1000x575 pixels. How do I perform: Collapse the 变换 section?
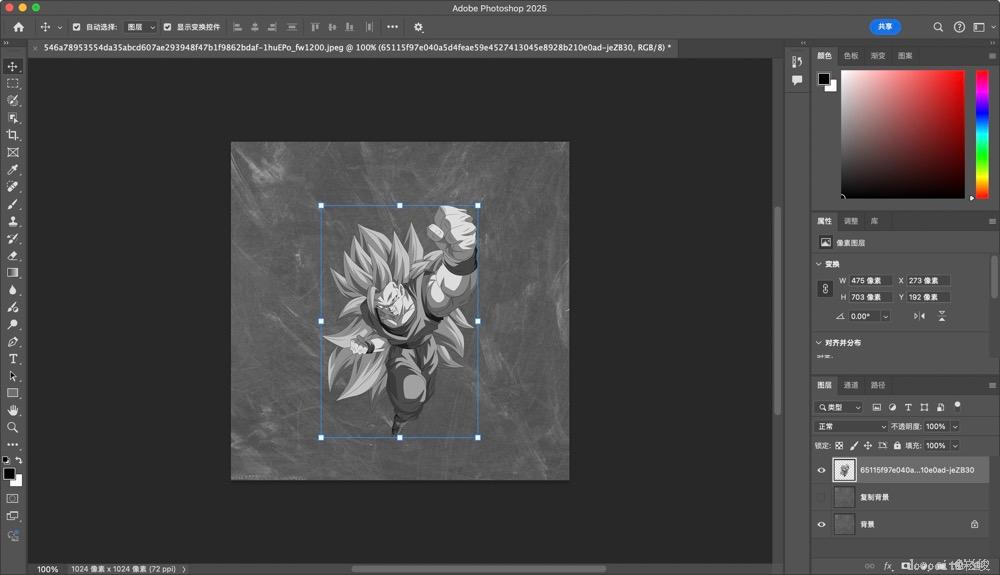(x=819, y=264)
